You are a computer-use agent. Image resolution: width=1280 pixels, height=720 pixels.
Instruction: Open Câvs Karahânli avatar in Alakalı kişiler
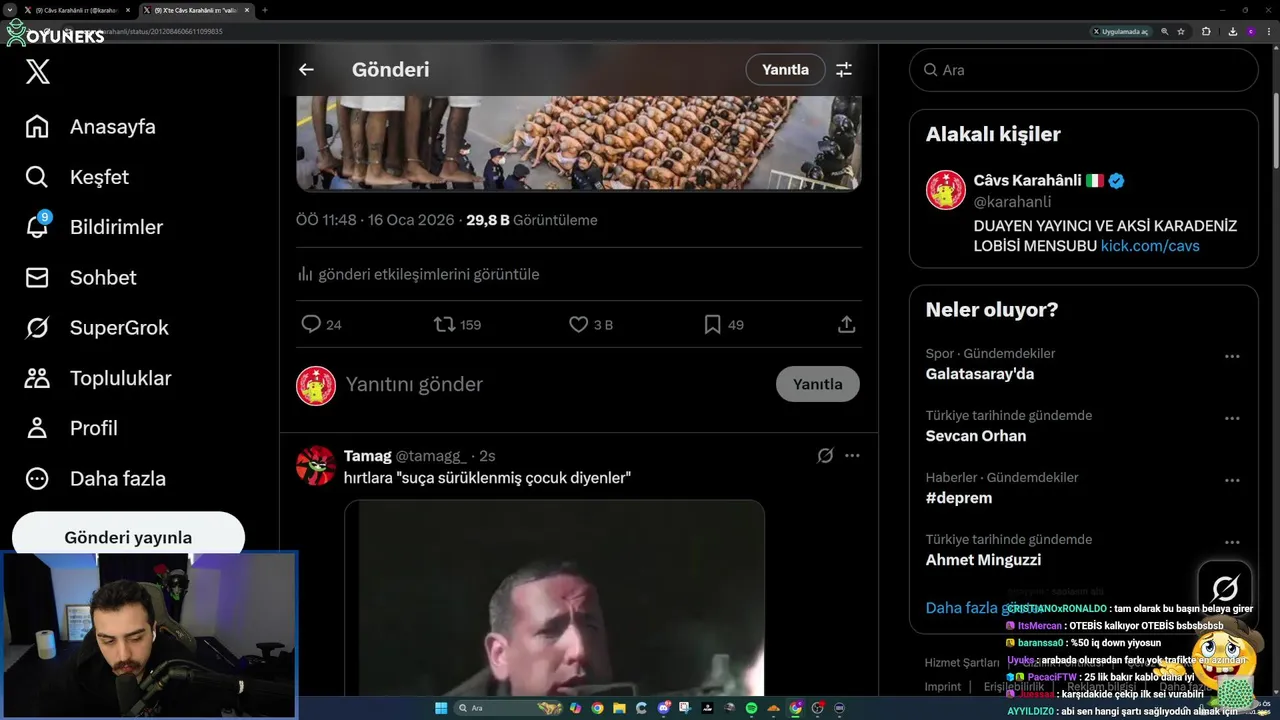pos(945,190)
